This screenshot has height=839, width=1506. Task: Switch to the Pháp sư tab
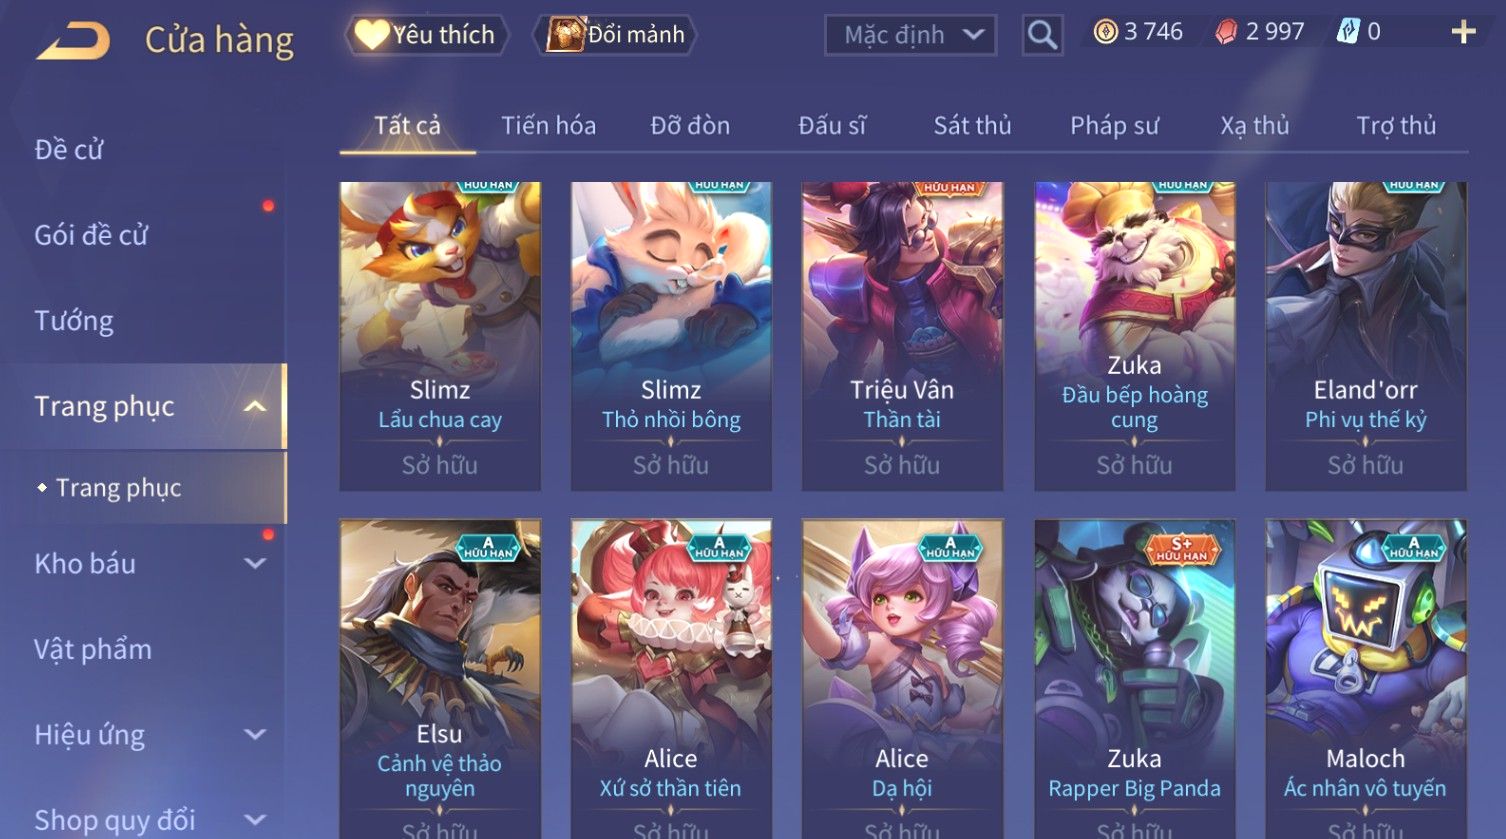click(1114, 126)
